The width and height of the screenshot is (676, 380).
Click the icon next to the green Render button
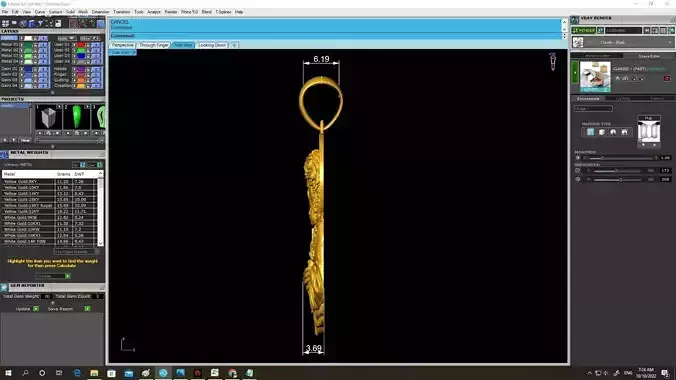pyautogui.click(x=600, y=31)
